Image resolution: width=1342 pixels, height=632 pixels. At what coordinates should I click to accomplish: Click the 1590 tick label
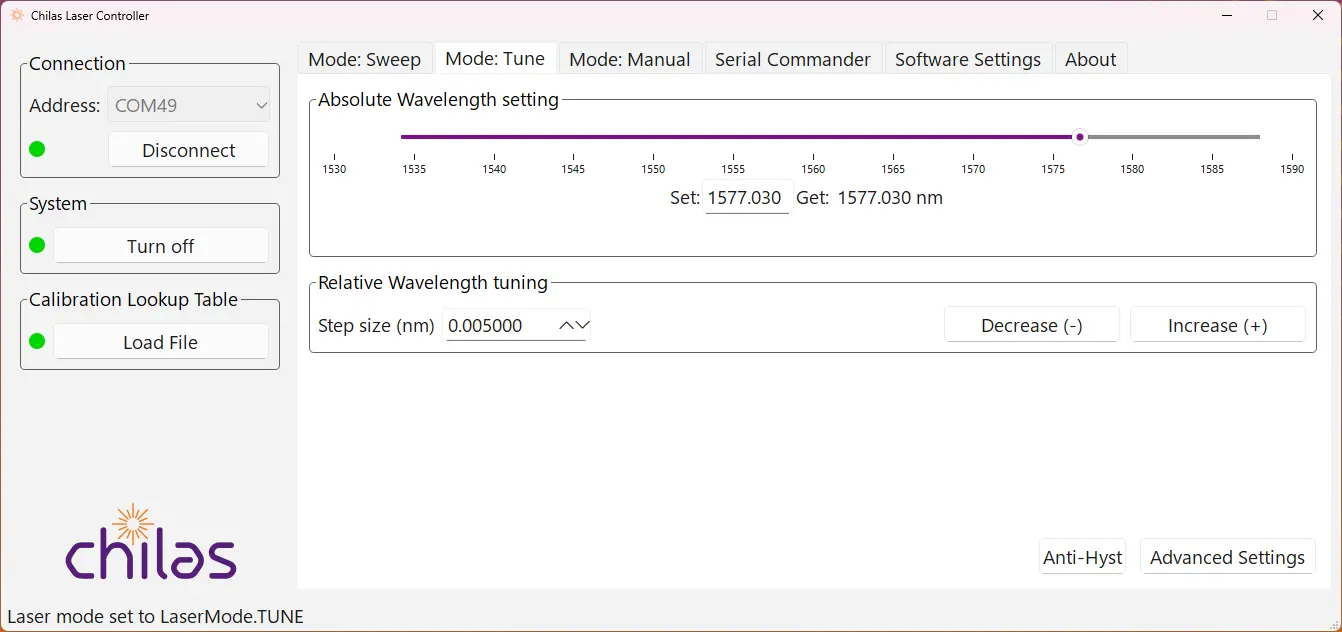coord(1292,169)
